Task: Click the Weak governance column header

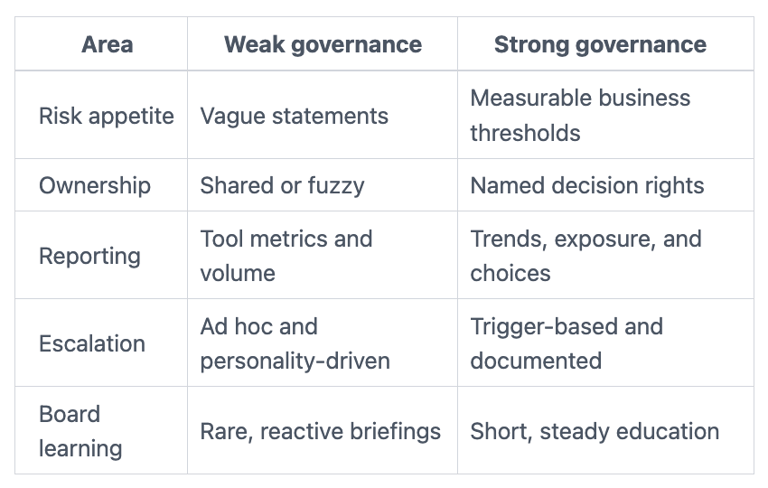Action: [x=323, y=45]
